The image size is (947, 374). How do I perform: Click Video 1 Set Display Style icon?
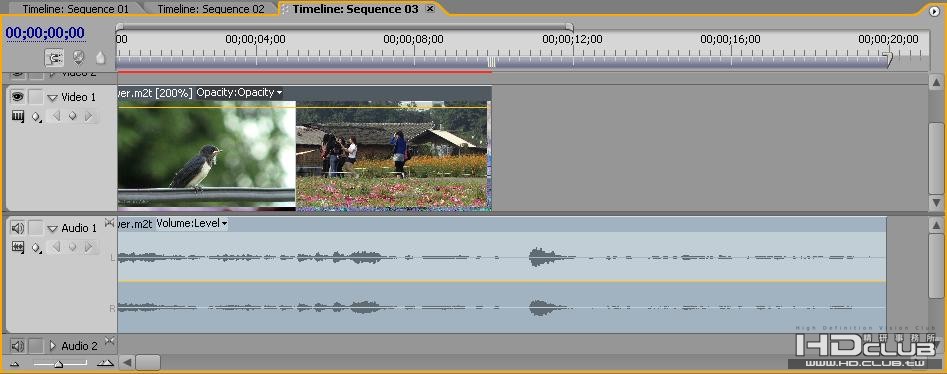(x=18, y=116)
